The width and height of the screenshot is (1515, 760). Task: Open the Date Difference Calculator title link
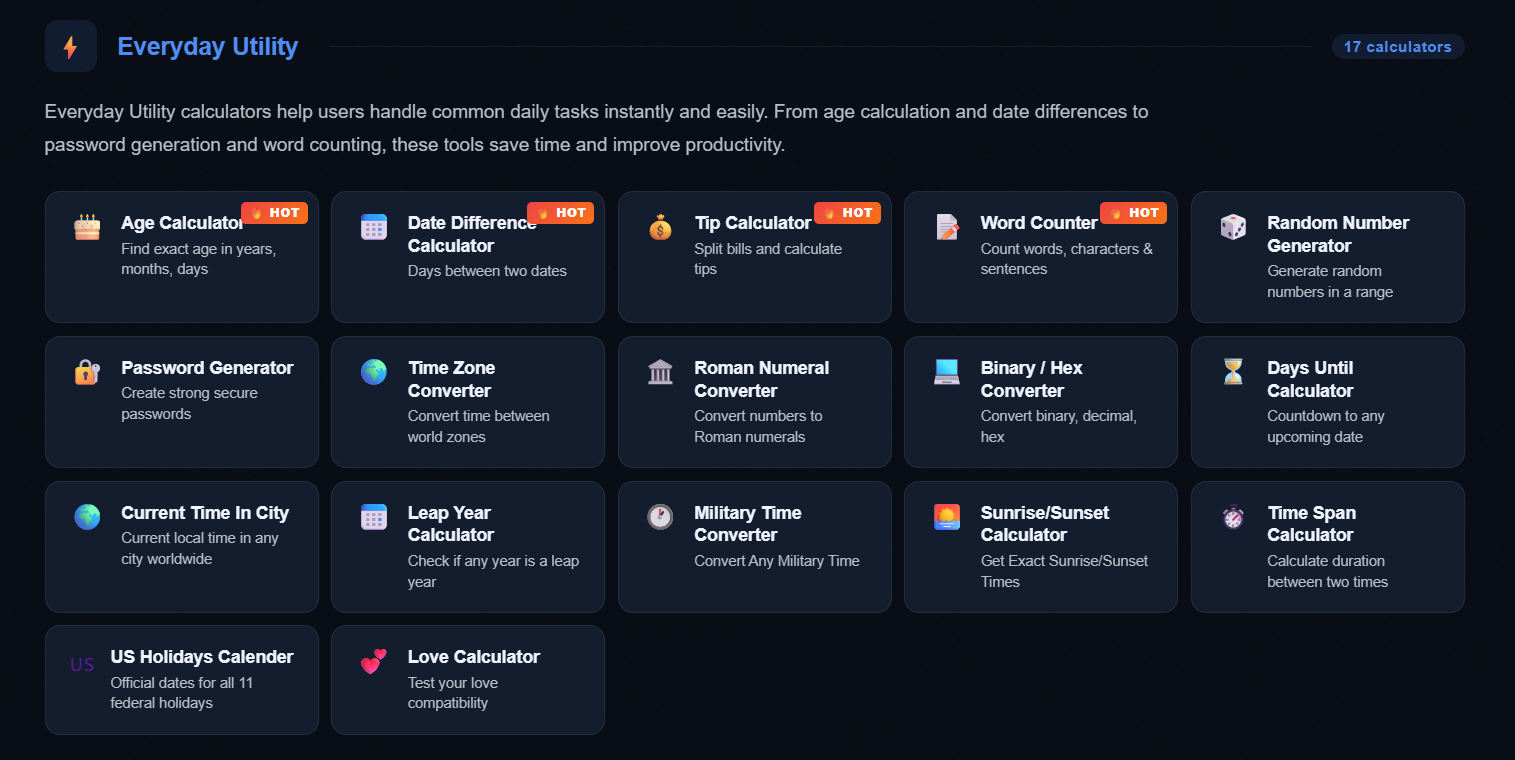[472, 234]
